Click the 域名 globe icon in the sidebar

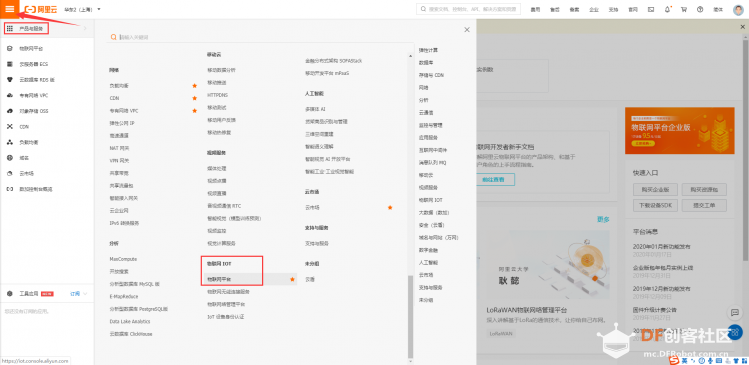[x=10, y=158]
